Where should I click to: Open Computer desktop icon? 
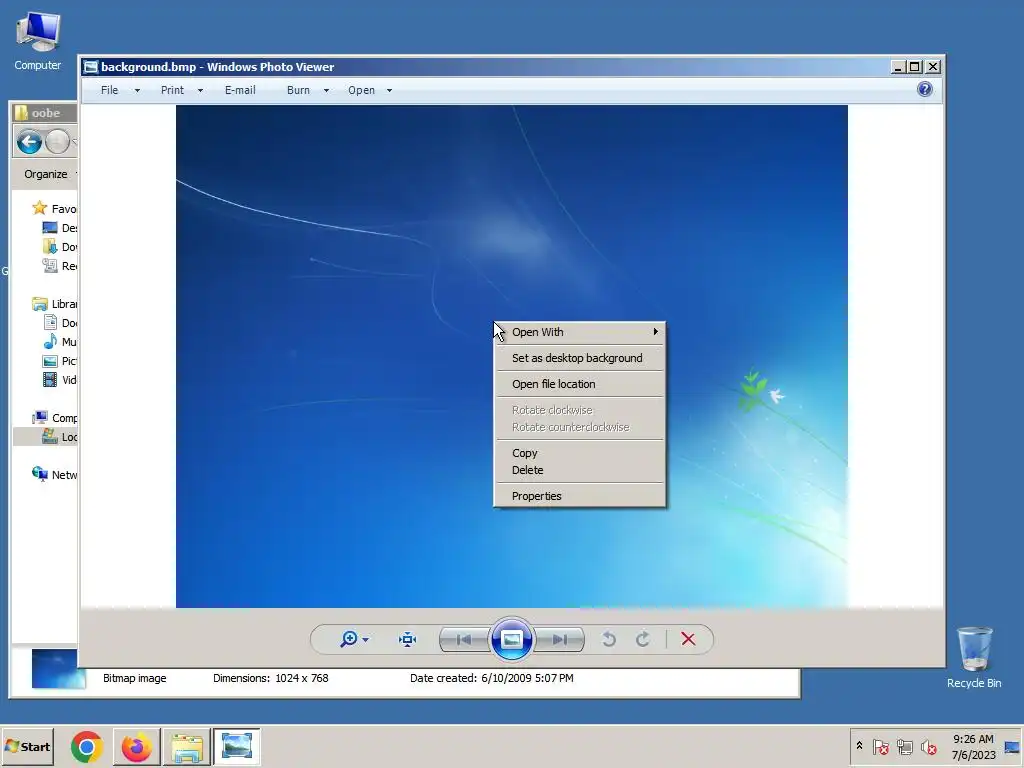[x=38, y=41]
